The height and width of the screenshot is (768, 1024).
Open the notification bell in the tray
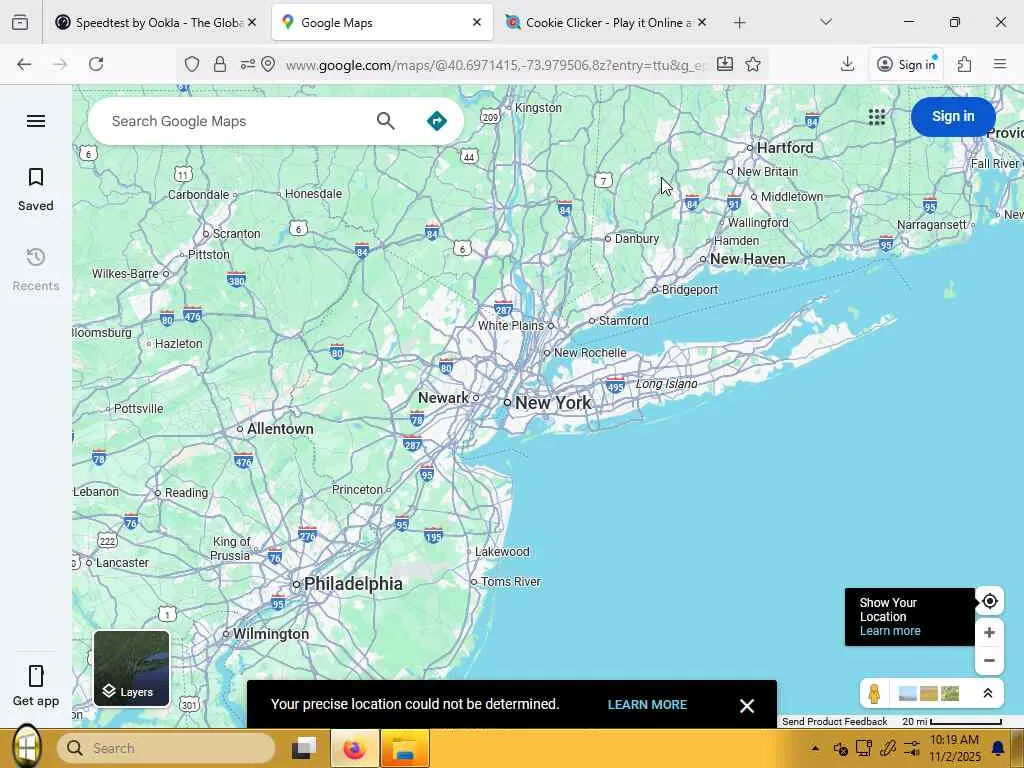[x=998, y=748]
